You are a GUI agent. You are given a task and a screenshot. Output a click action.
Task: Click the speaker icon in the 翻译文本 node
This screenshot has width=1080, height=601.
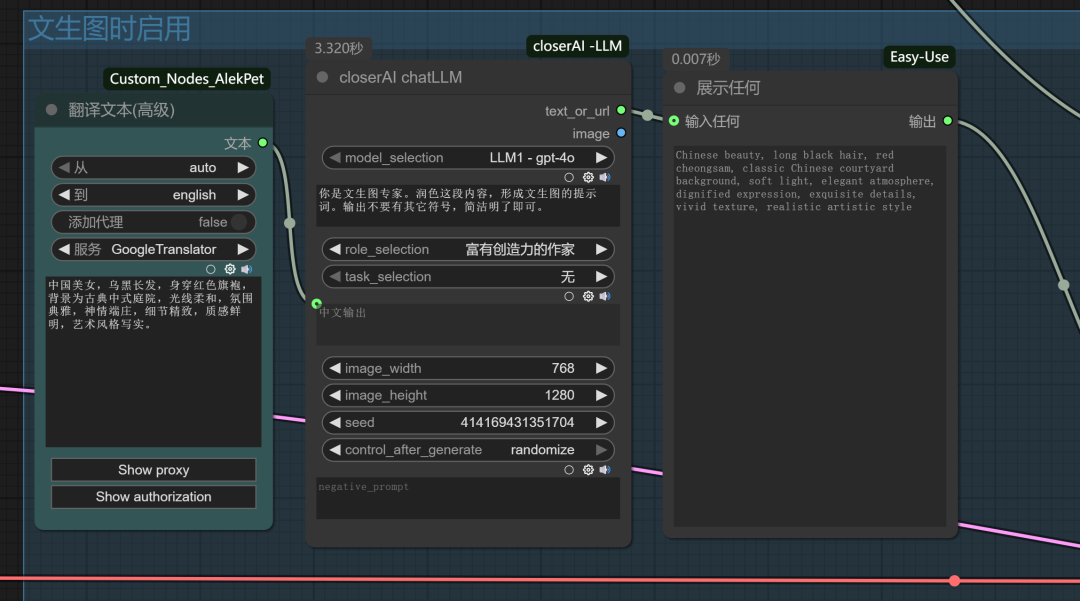(247, 269)
